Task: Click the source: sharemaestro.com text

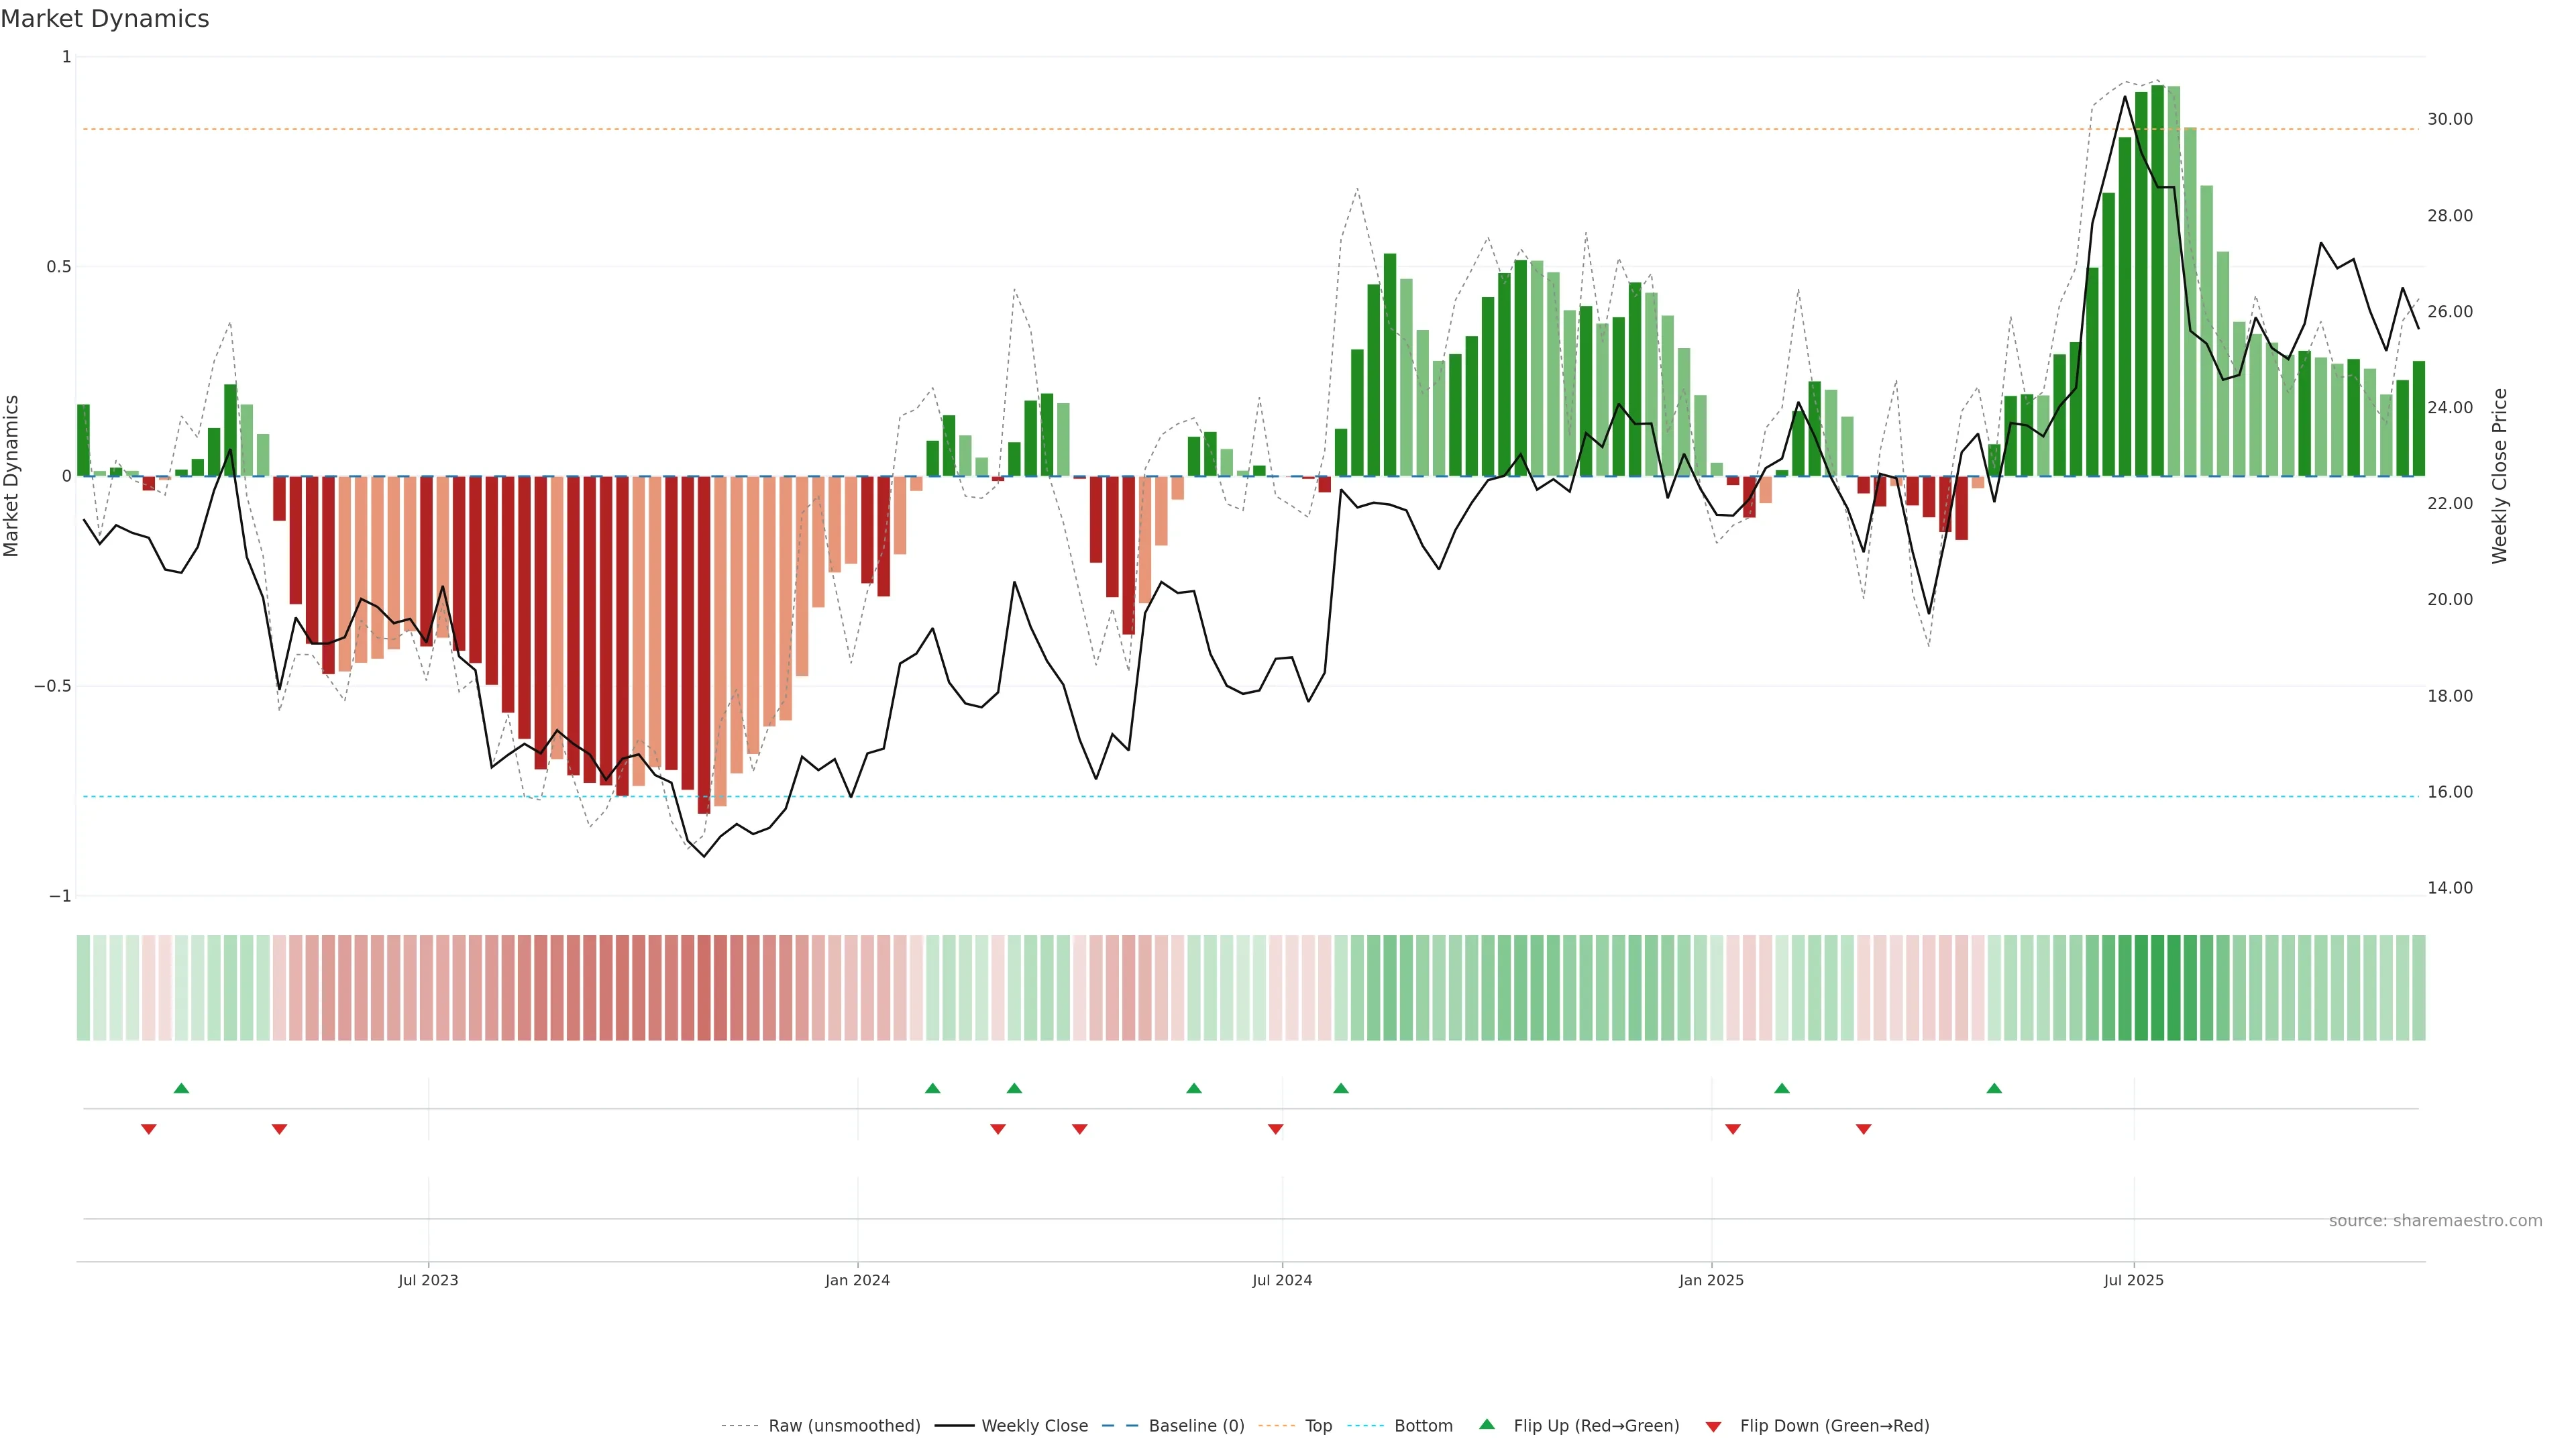Action: tap(2435, 1221)
